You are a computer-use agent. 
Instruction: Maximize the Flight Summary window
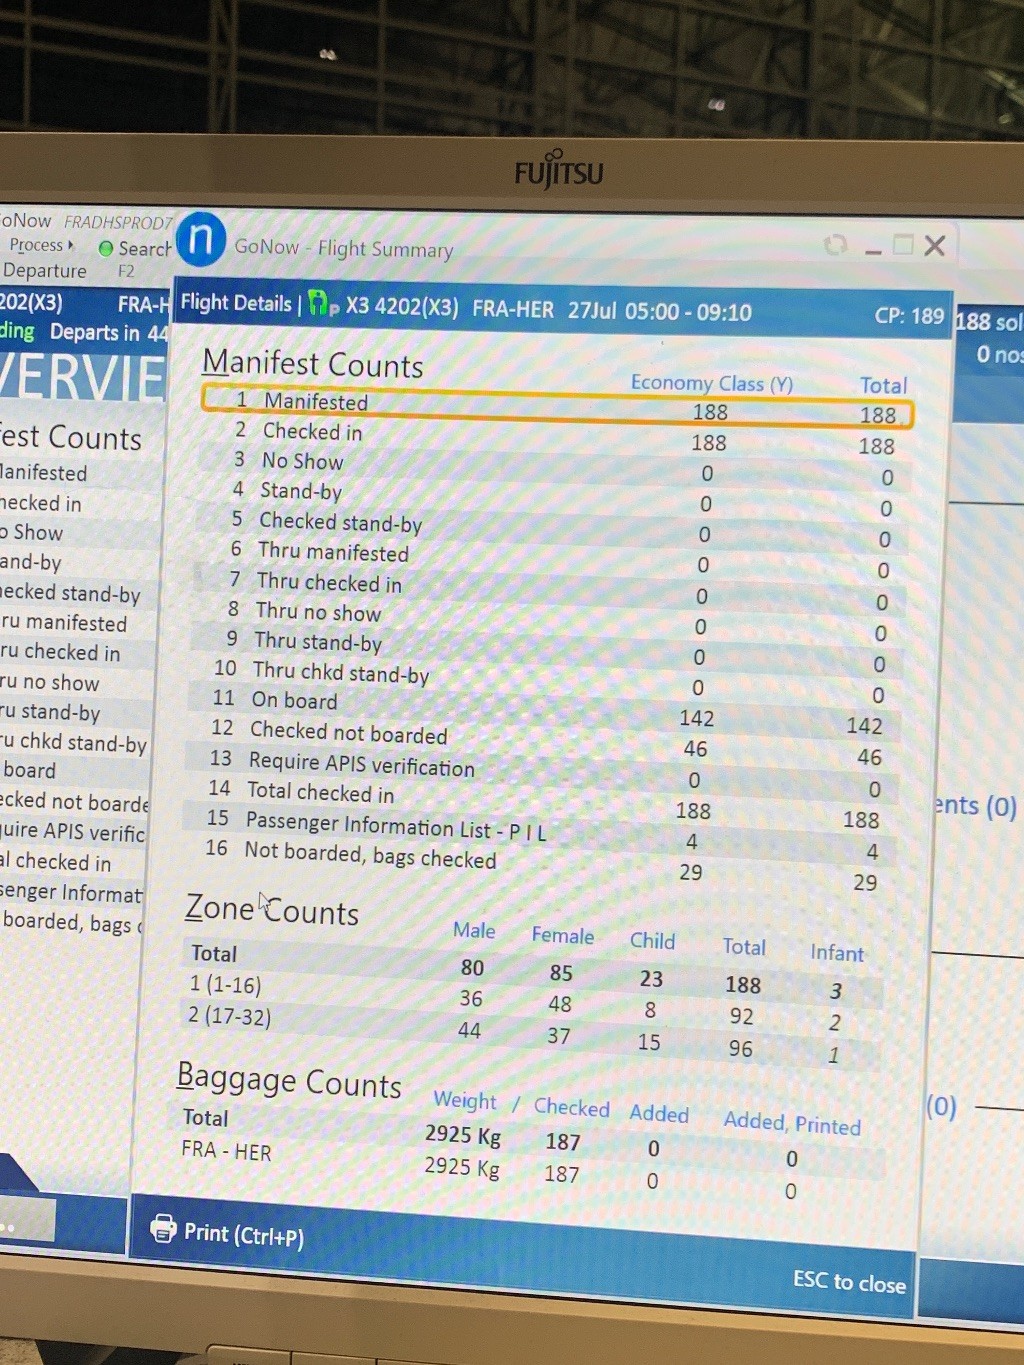click(903, 245)
